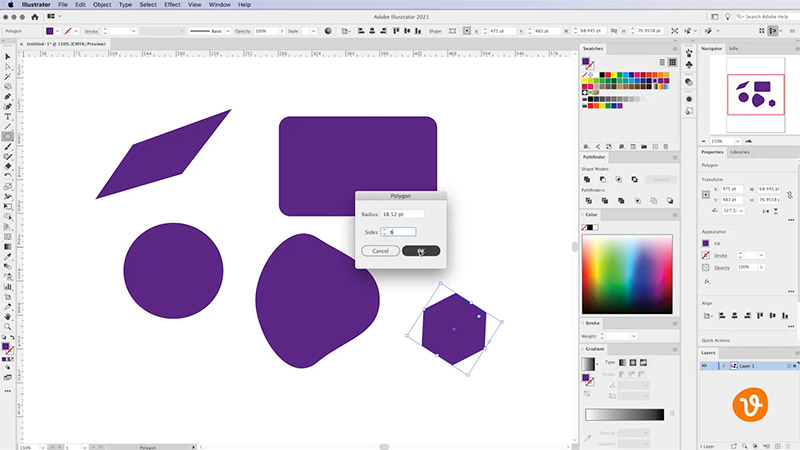Viewport: 800px width, 450px height.
Task: Expand Layer 1 disclosure arrow
Action: click(723, 366)
